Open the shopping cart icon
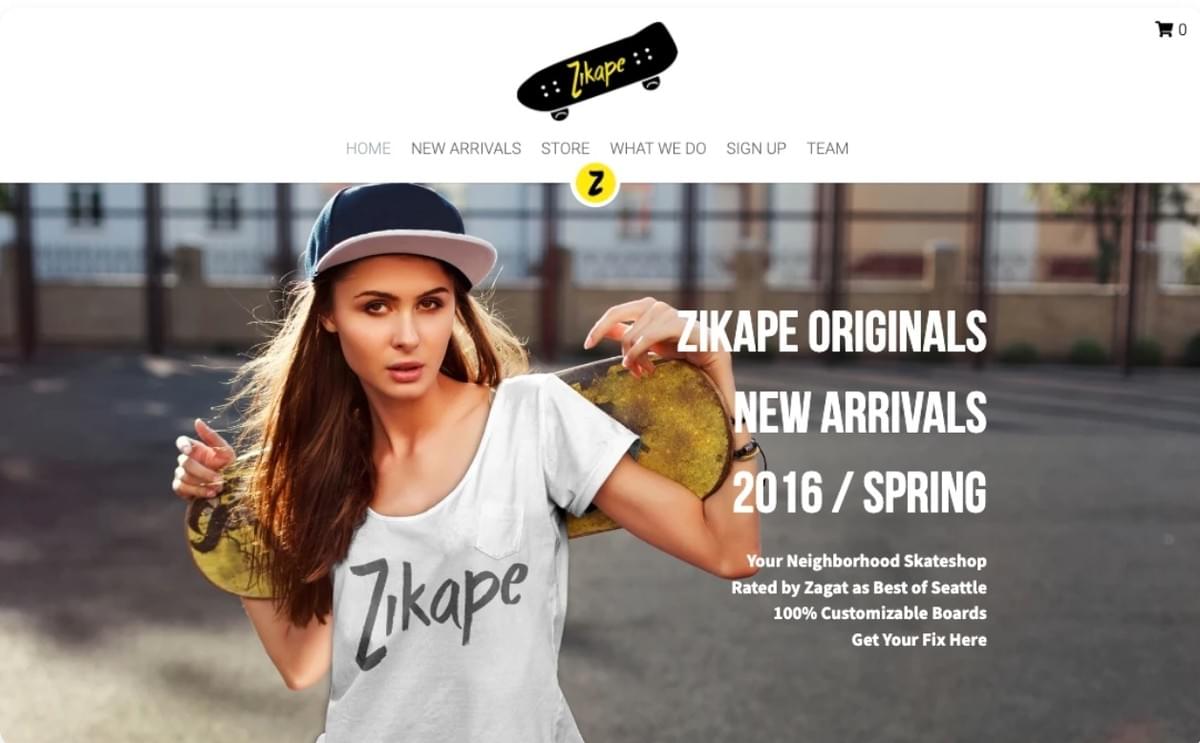Image resolution: width=1200 pixels, height=743 pixels. coord(1164,29)
